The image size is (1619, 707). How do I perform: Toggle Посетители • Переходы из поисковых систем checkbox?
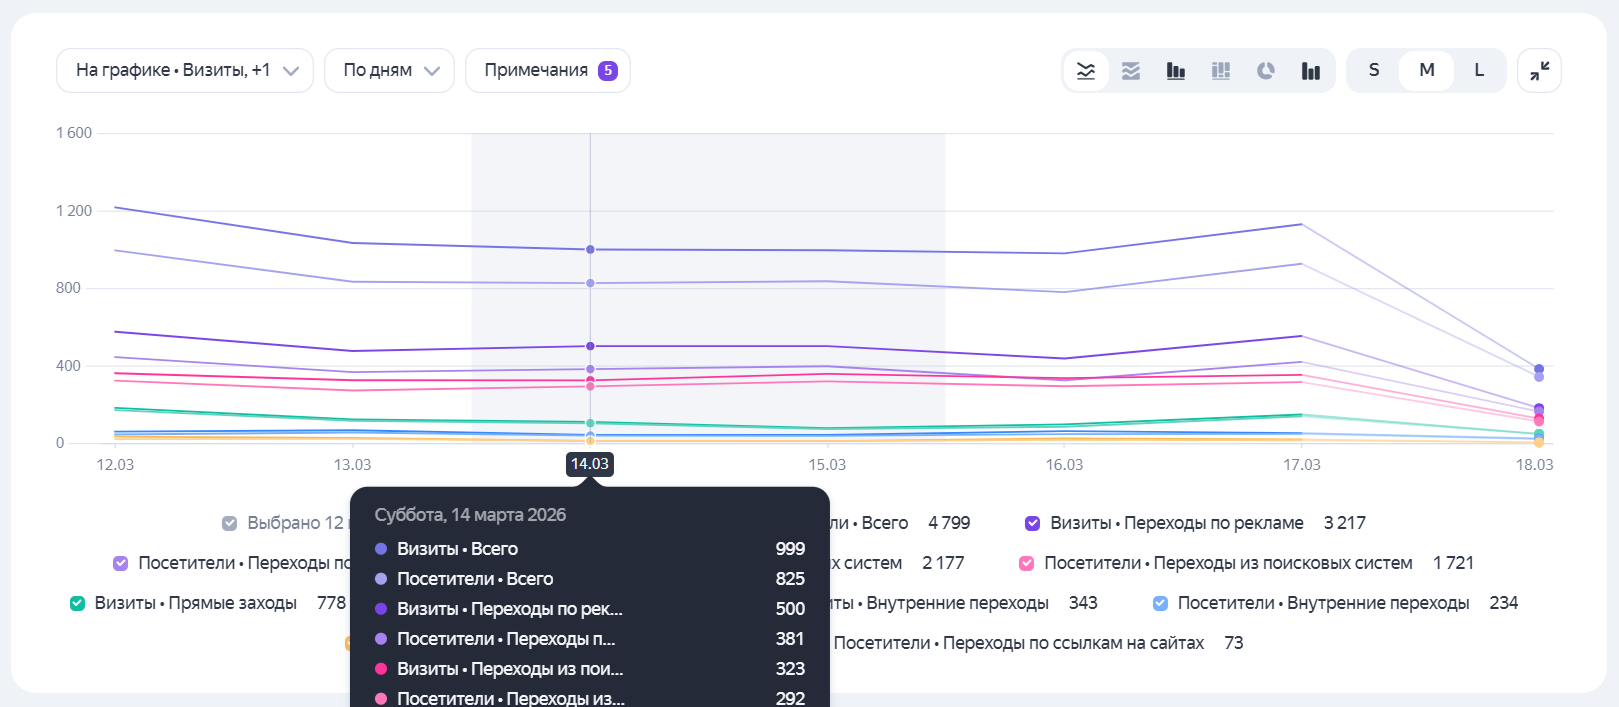click(x=1027, y=563)
